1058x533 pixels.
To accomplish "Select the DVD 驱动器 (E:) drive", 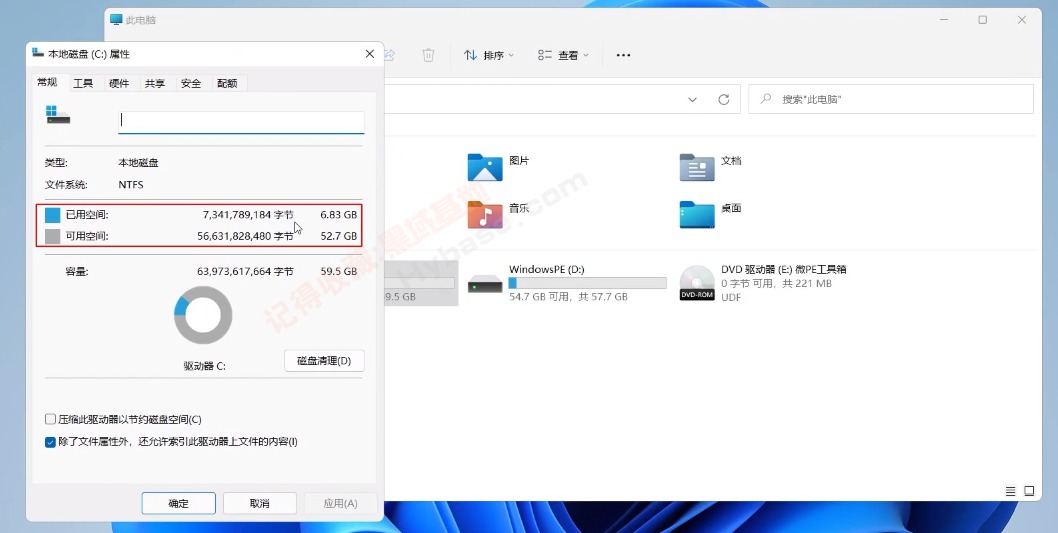I will pos(762,283).
